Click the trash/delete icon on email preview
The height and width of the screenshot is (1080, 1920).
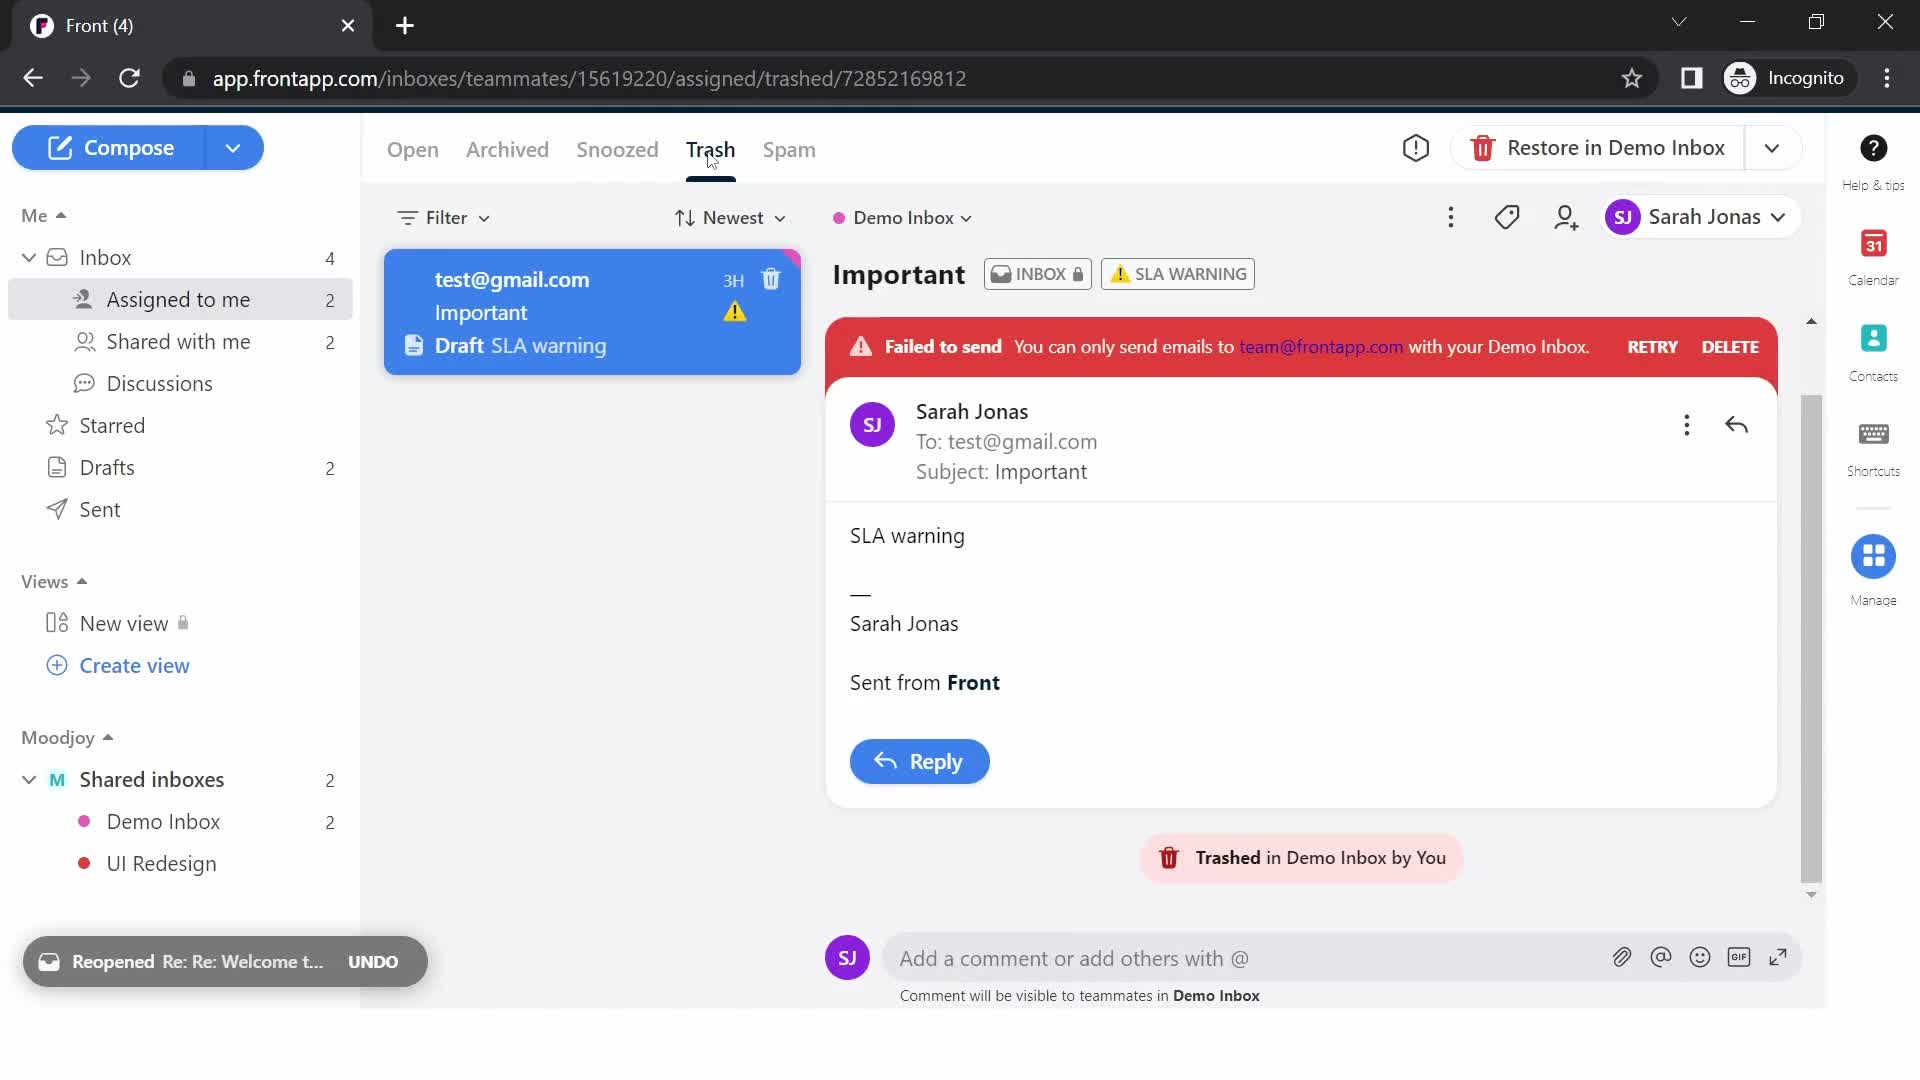click(x=771, y=278)
